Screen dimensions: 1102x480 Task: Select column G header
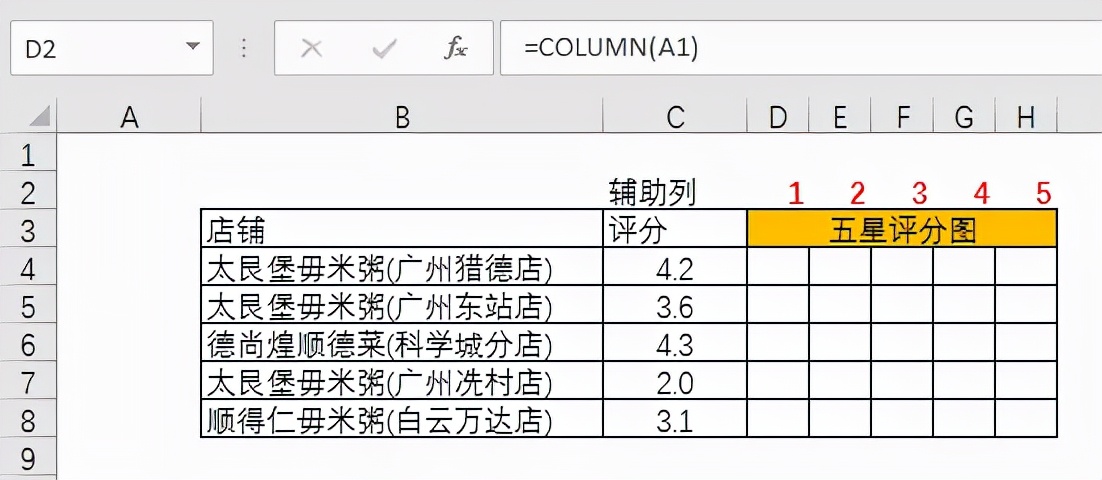964,117
